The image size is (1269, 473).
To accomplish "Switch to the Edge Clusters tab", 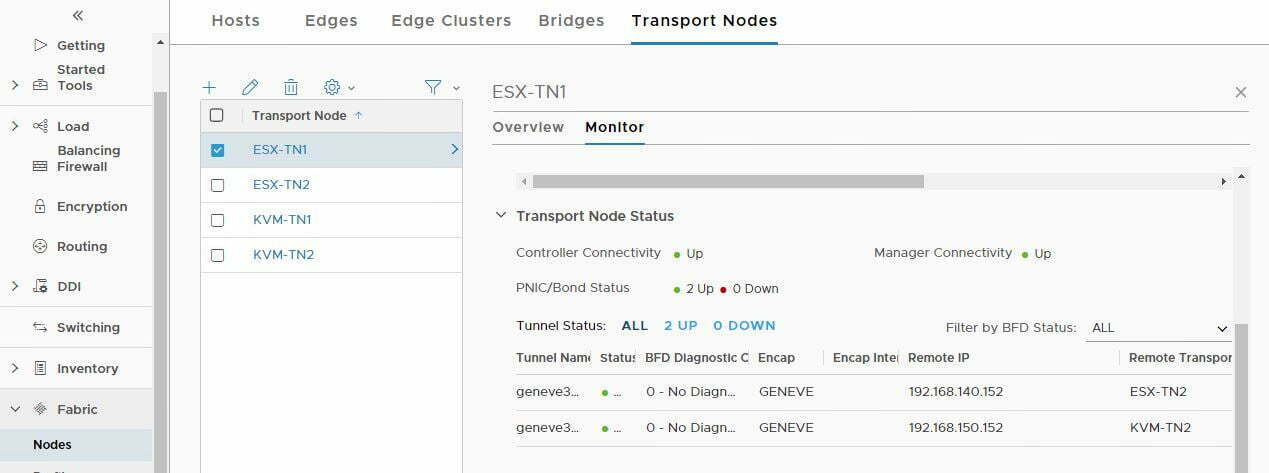I will 451,20.
